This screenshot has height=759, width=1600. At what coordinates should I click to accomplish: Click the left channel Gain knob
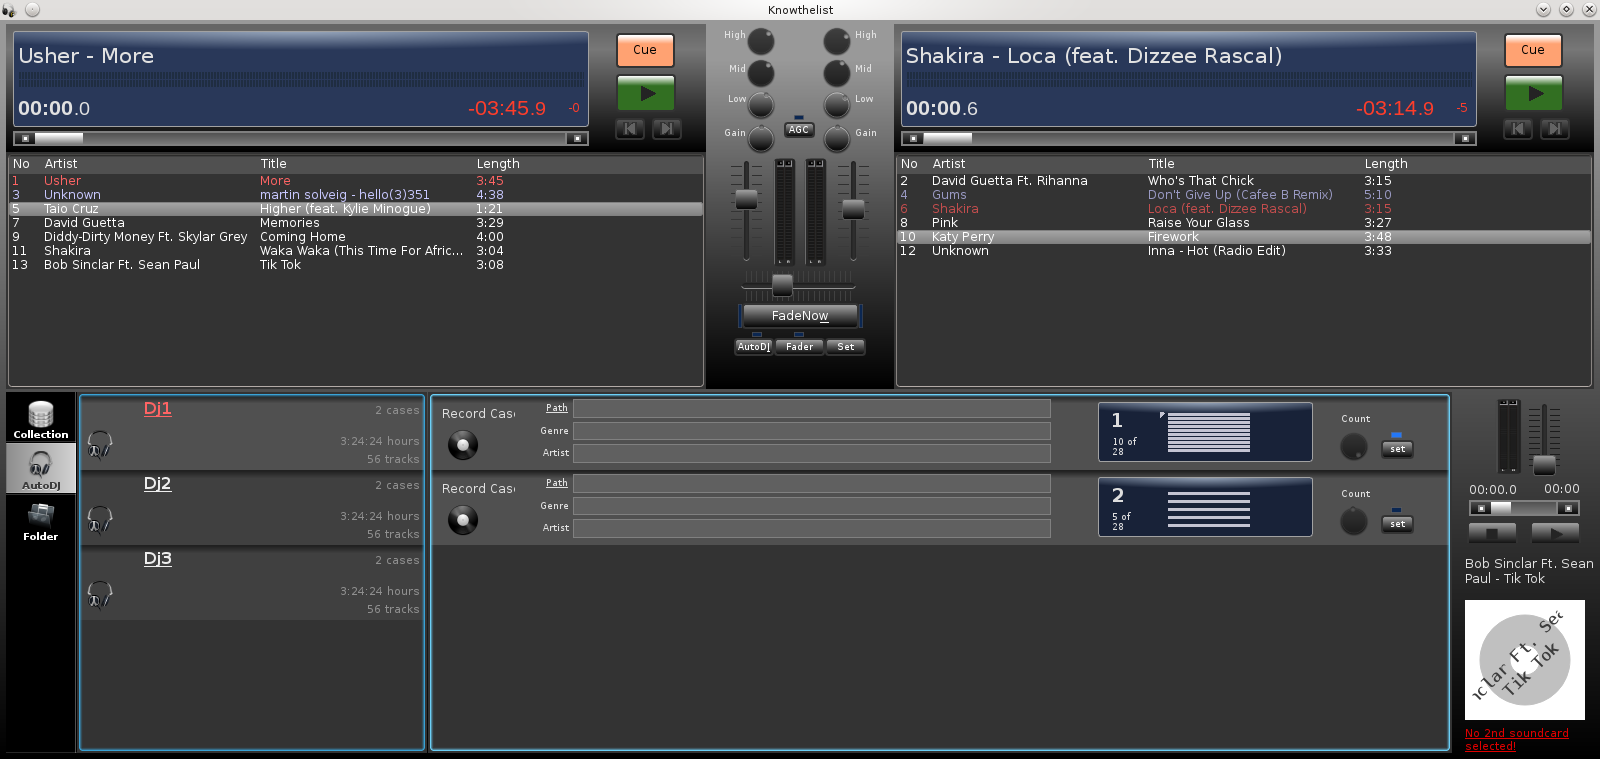click(761, 138)
